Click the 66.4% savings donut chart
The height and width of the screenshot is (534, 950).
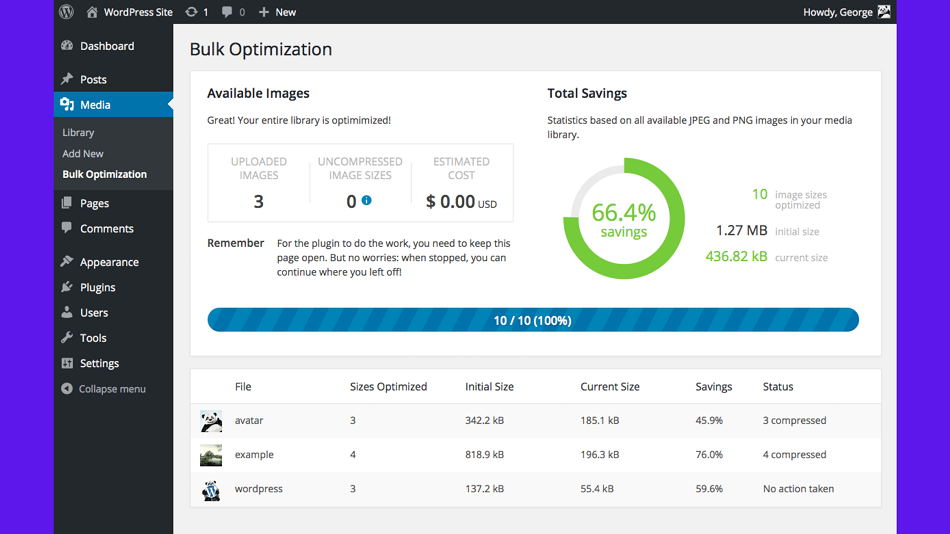(x=624, y=219)
